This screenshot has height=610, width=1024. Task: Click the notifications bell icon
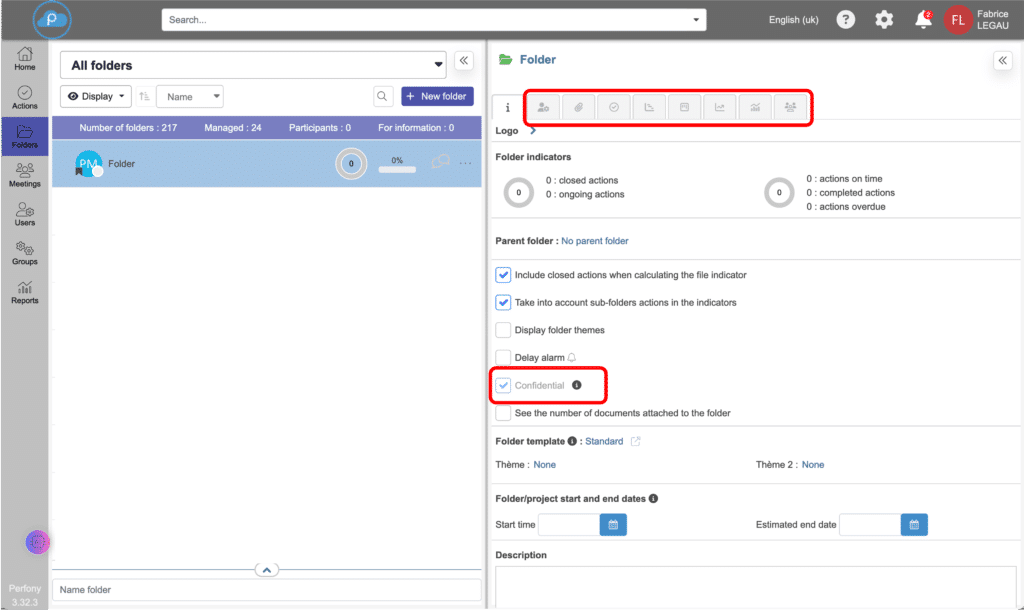923,20
